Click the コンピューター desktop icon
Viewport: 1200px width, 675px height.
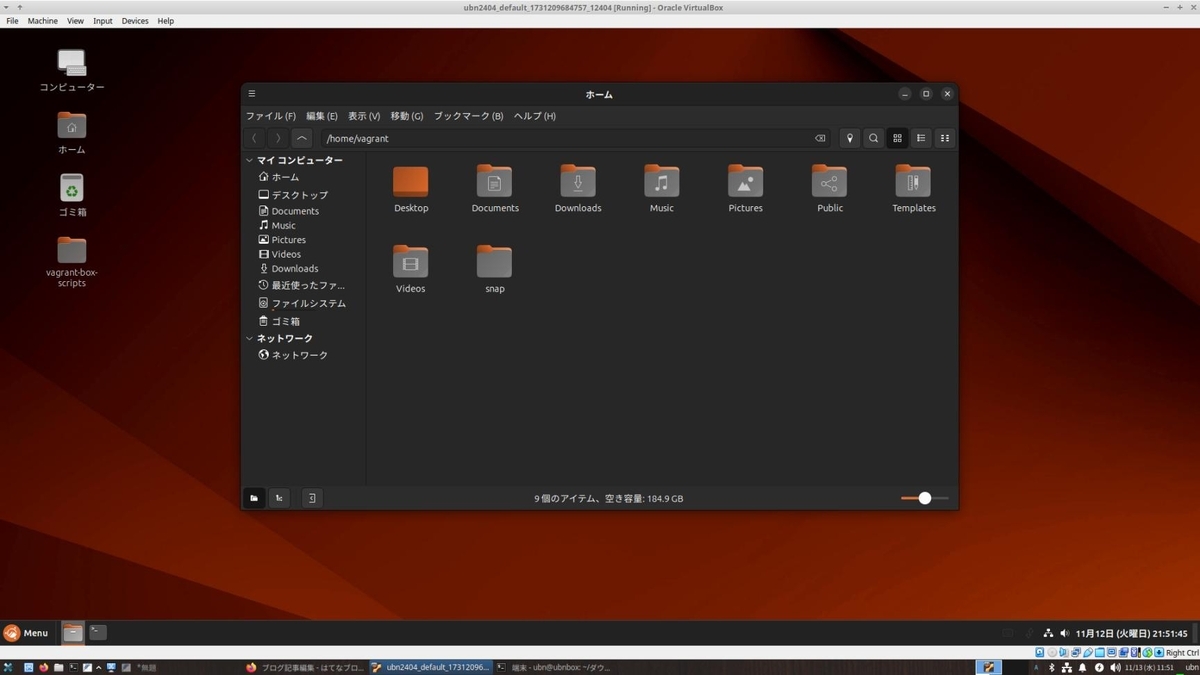point(72,63)
